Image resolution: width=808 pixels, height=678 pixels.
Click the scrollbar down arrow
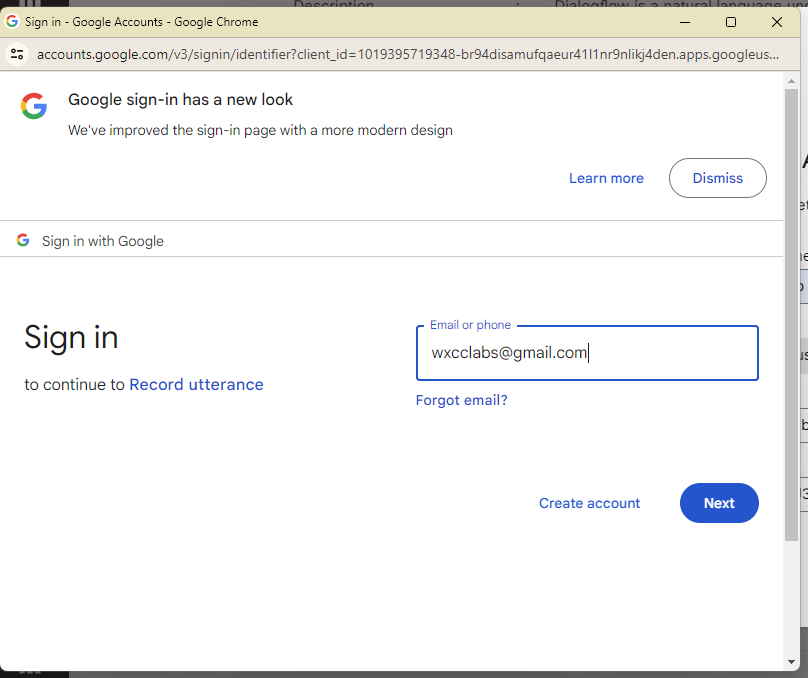click(x=791, y=662)
